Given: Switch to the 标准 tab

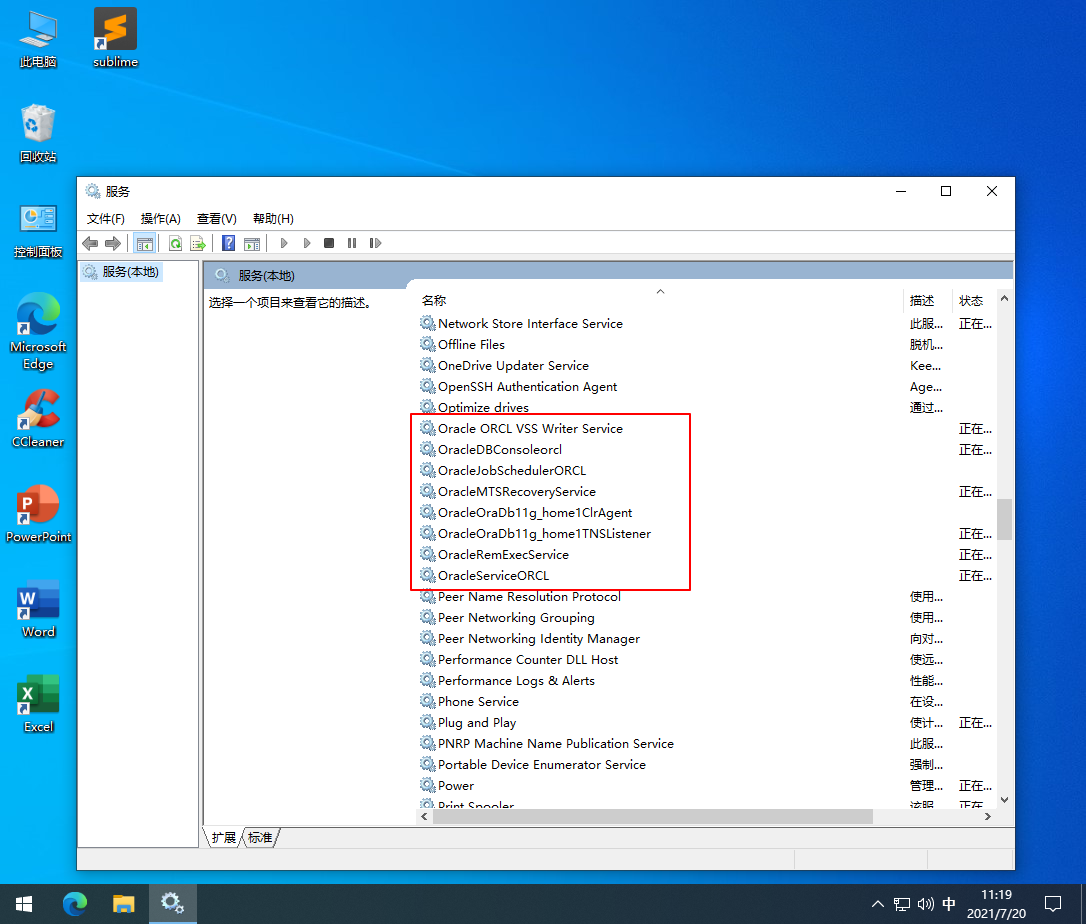Looking at the screenshot, I should pos(260,837).
